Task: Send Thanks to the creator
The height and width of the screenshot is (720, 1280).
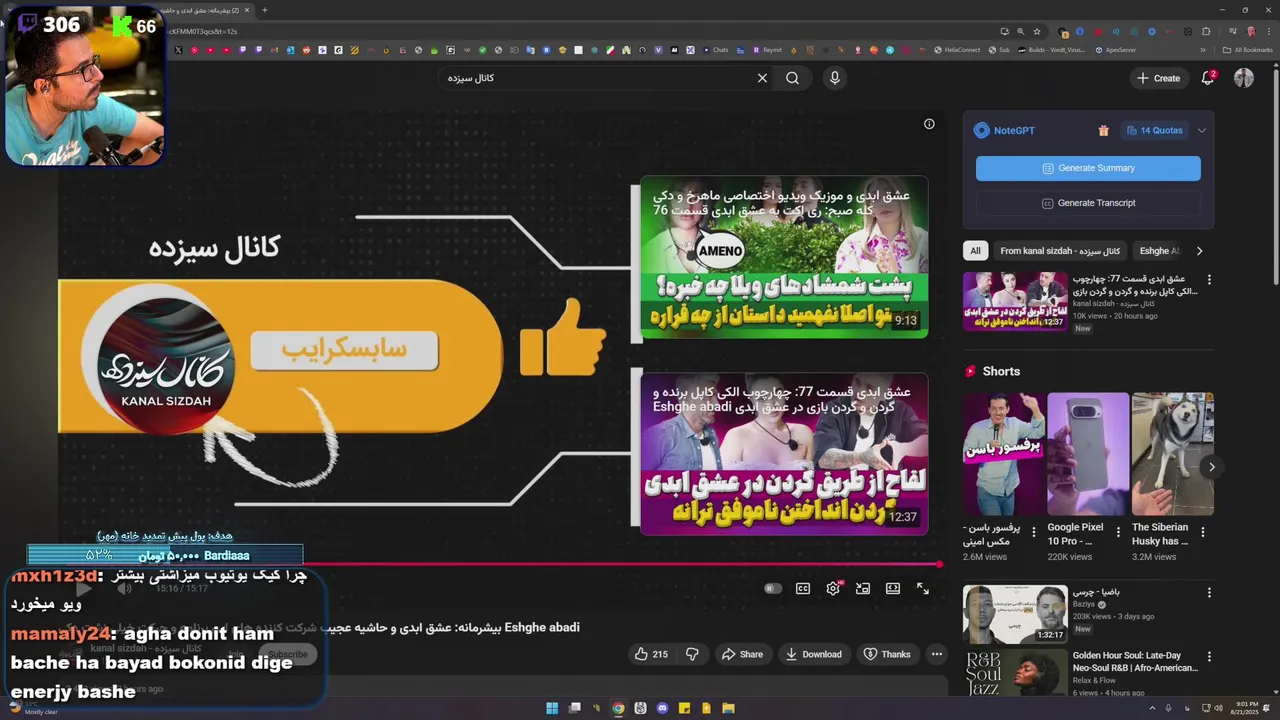Action: [887, 654]
